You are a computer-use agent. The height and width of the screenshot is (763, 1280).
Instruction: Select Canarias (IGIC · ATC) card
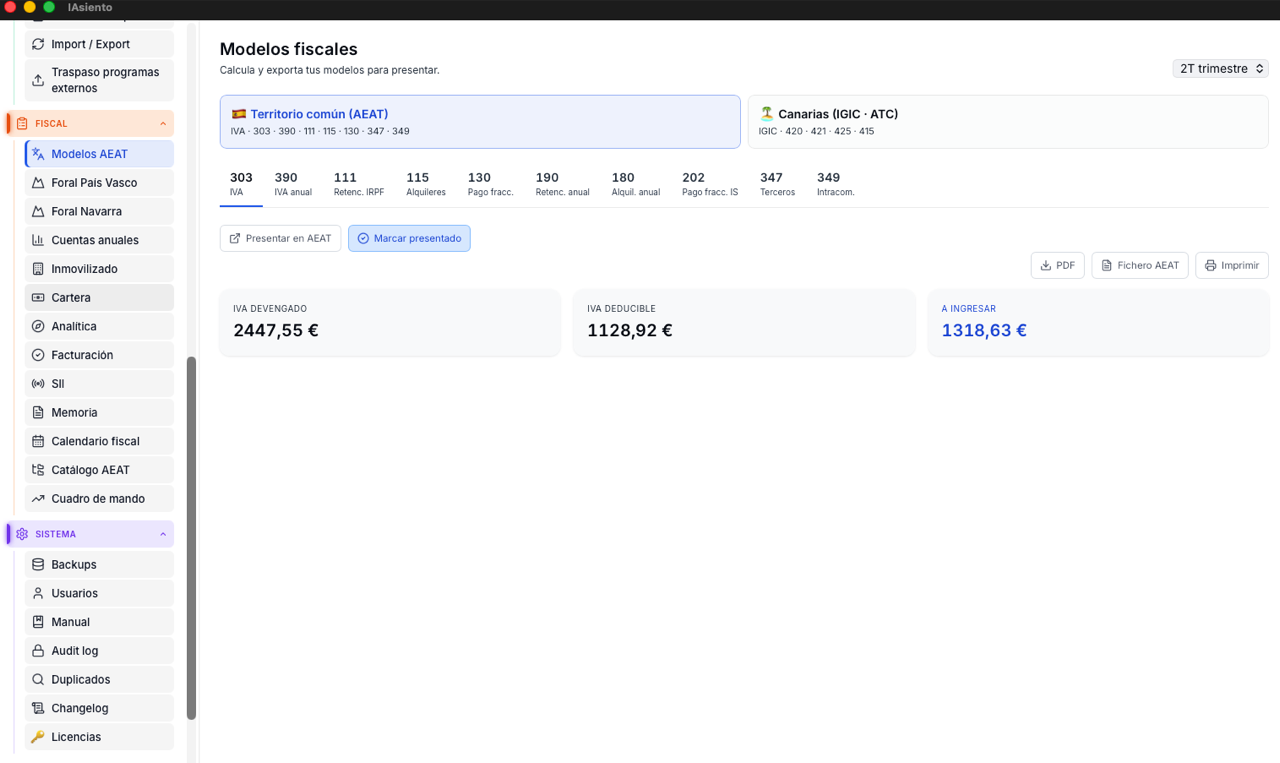(x=1008, y=122)
